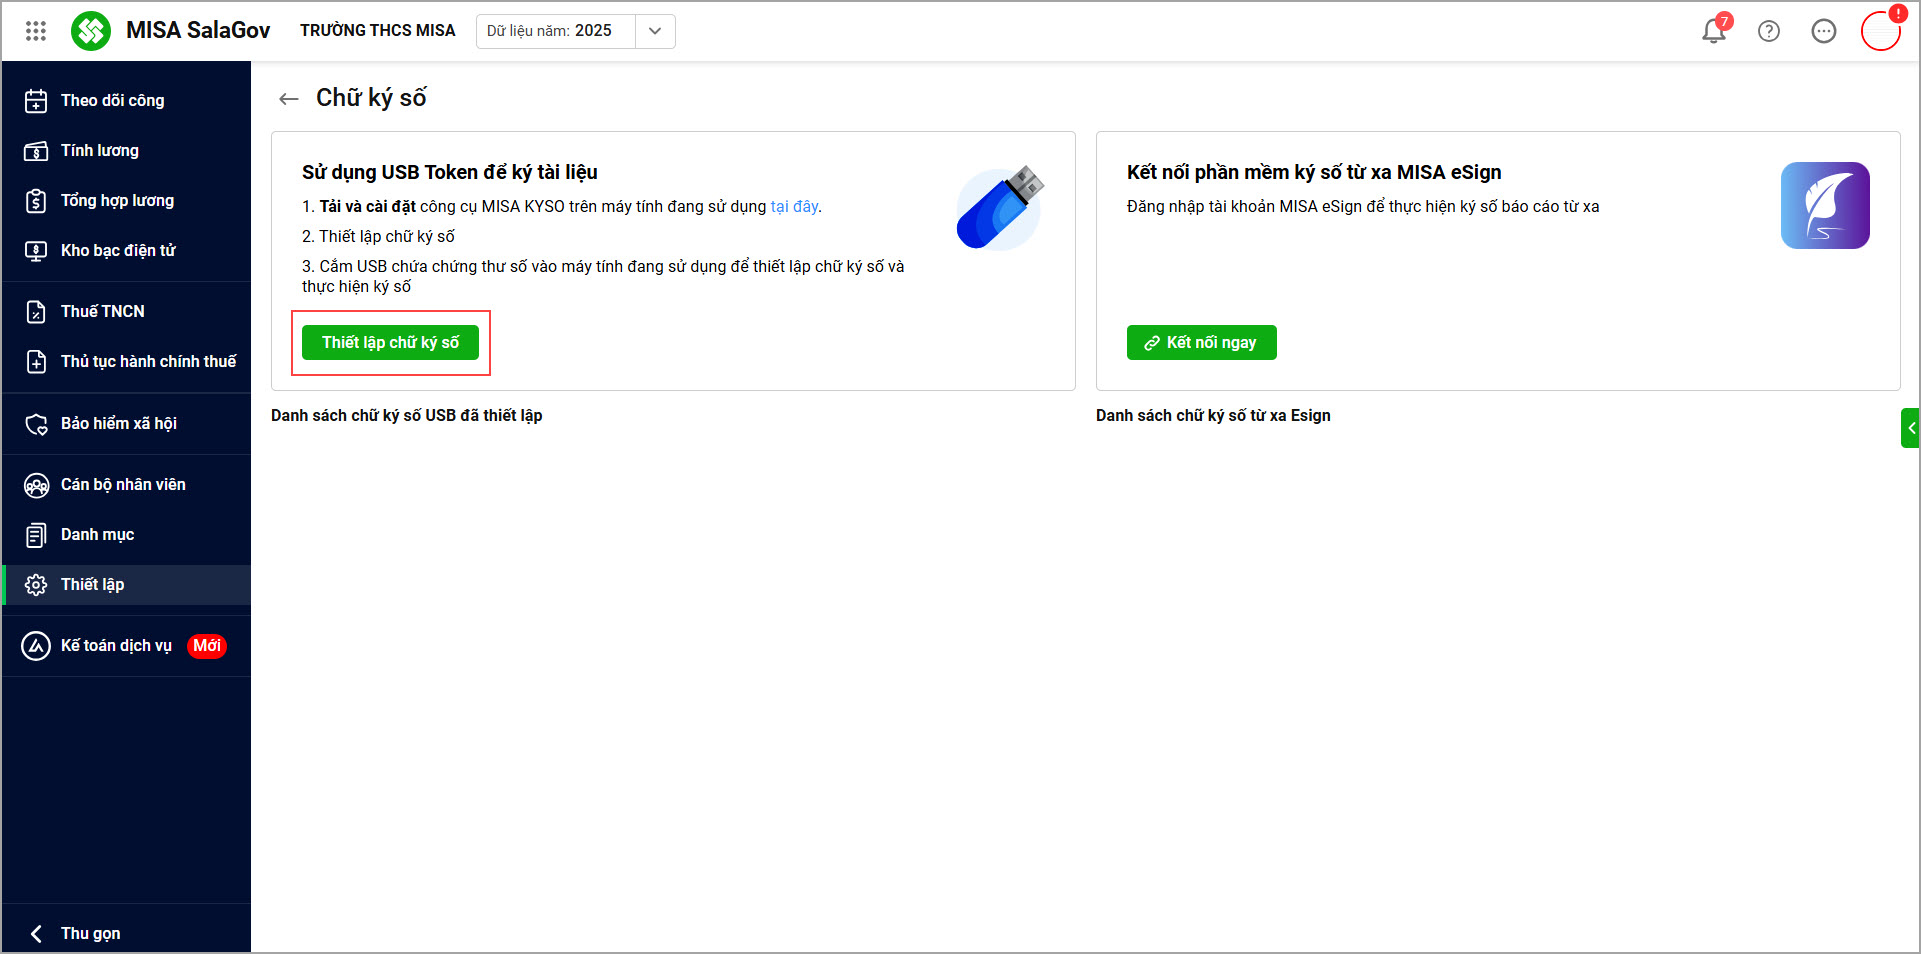The width and height of the screenshot is (1921, 954).
Task: Click the Thủ tục hành chính thuế icon
Action: coord(36,362)
